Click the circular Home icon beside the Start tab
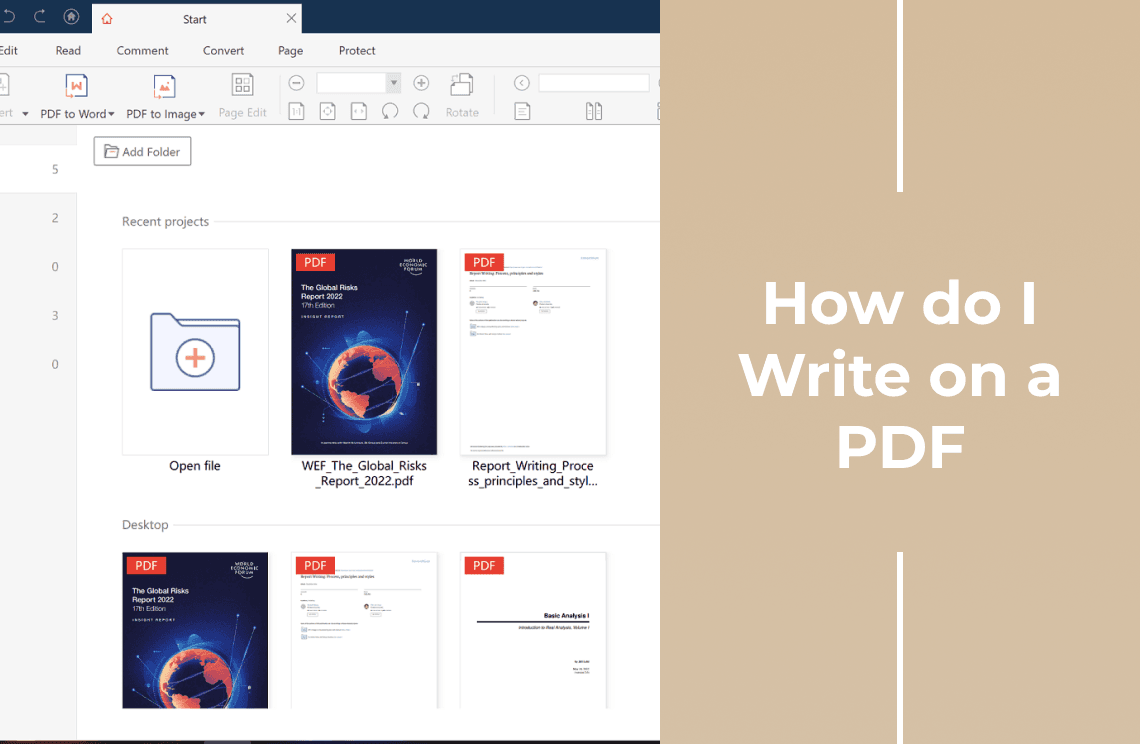Image resolution: width=1140 pixels, height=744 pixels. tap(71, 16)
